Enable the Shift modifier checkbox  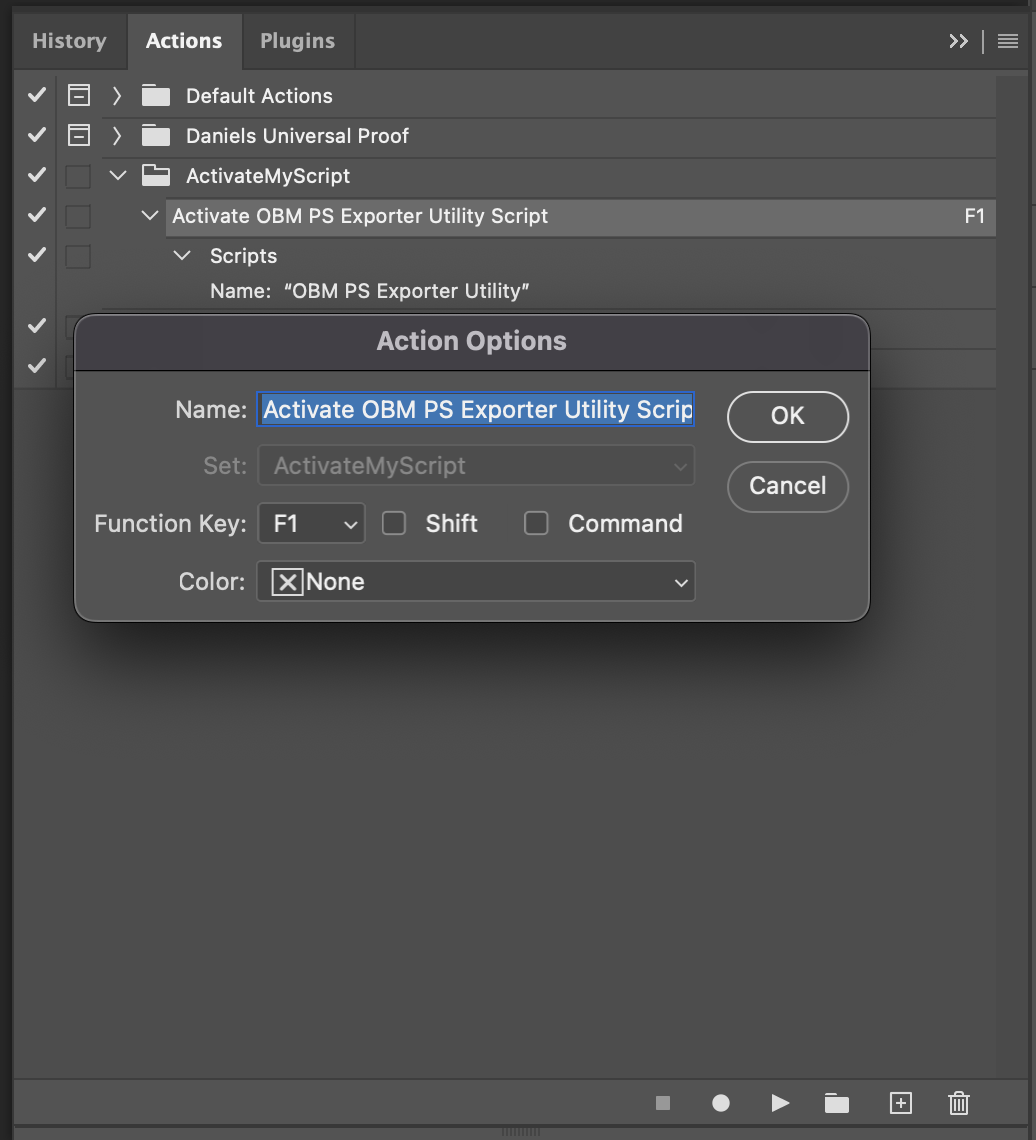394,523
